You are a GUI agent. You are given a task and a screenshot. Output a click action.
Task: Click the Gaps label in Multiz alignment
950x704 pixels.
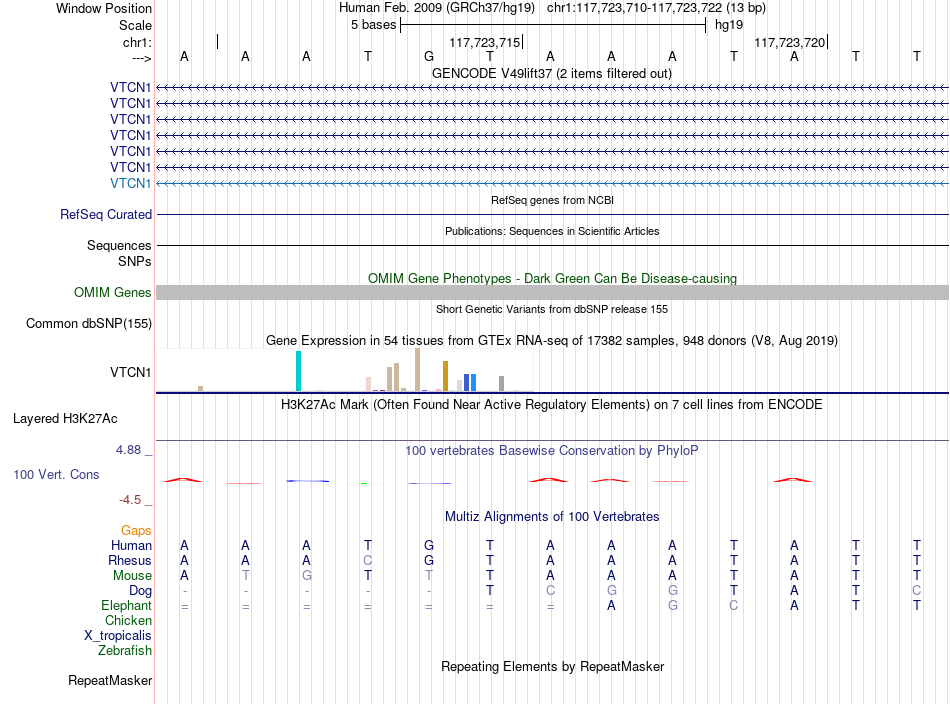click(136, 531)
